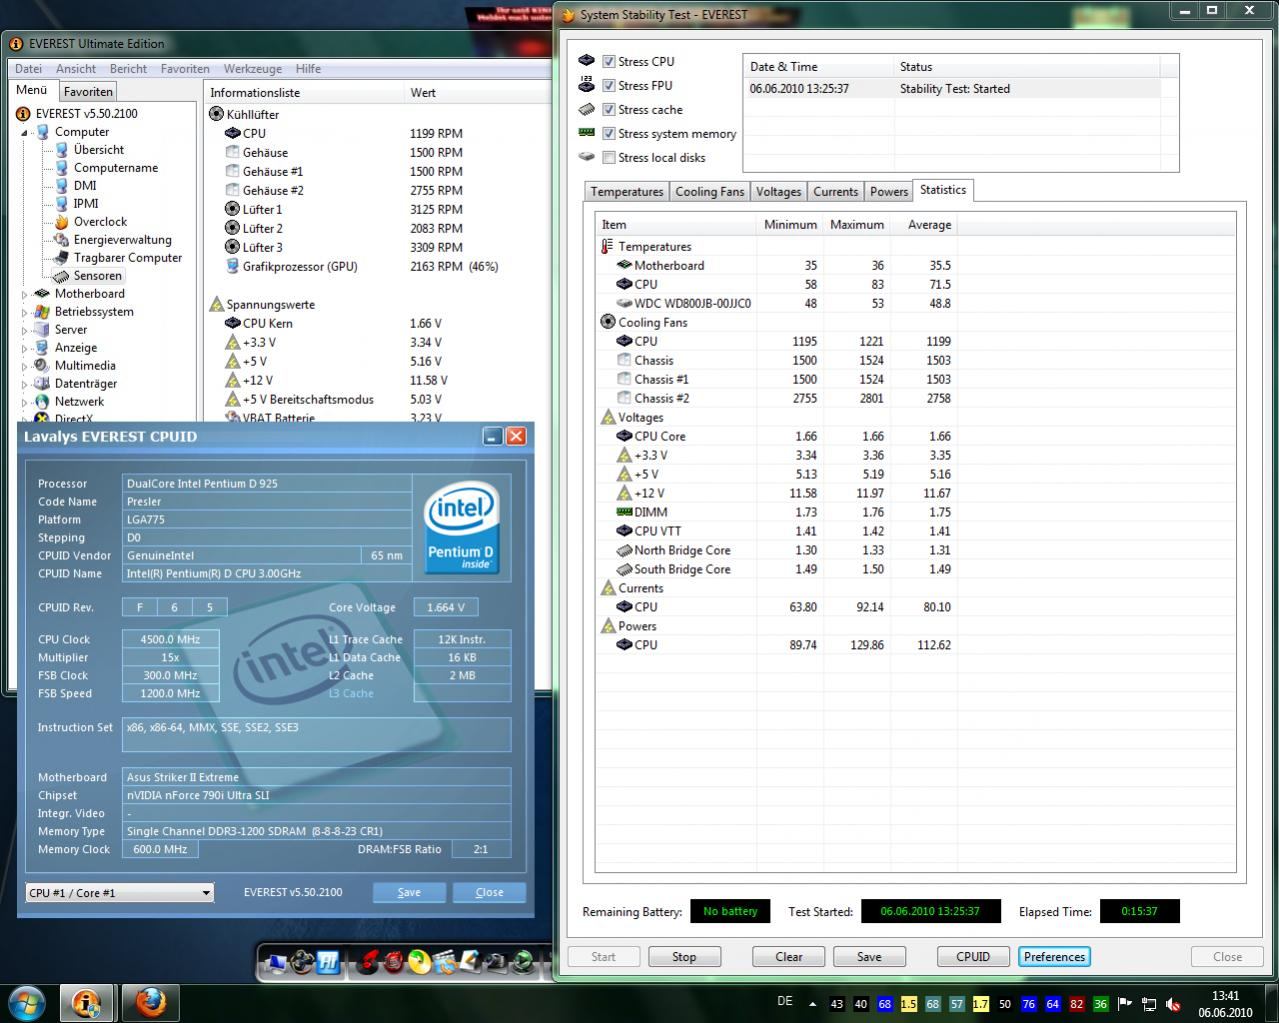1279x1023 pixels.
Task: Click the system clock showing 13:41
Action: click(x=1226, y=1004)
